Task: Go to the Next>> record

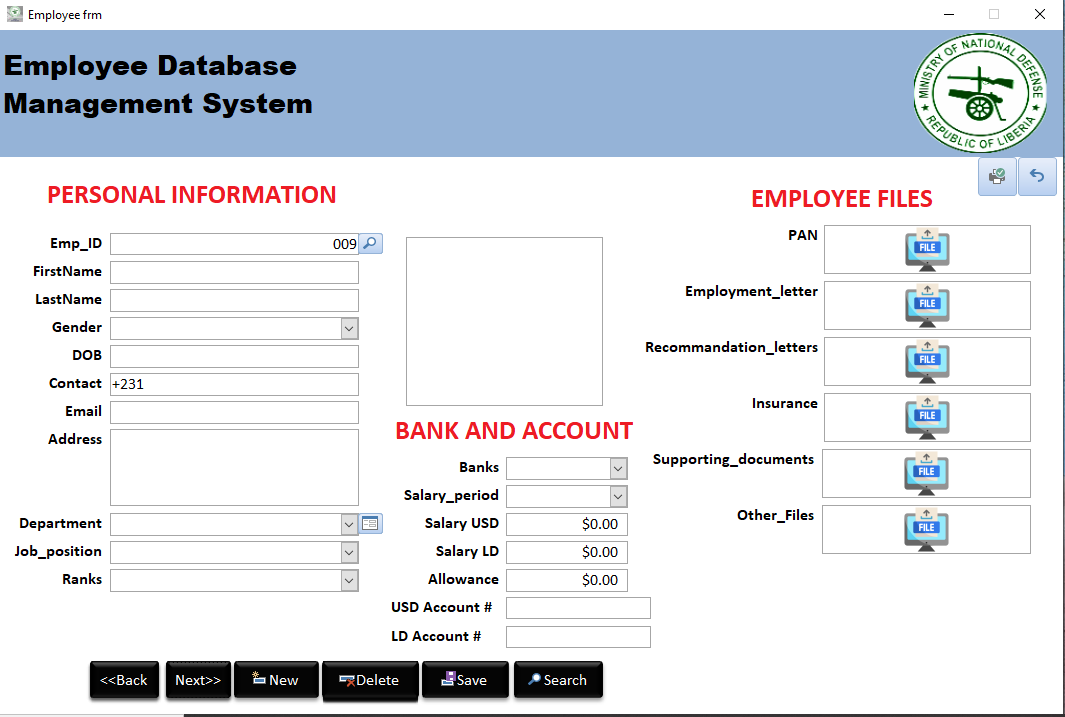Action: (198, 680)
